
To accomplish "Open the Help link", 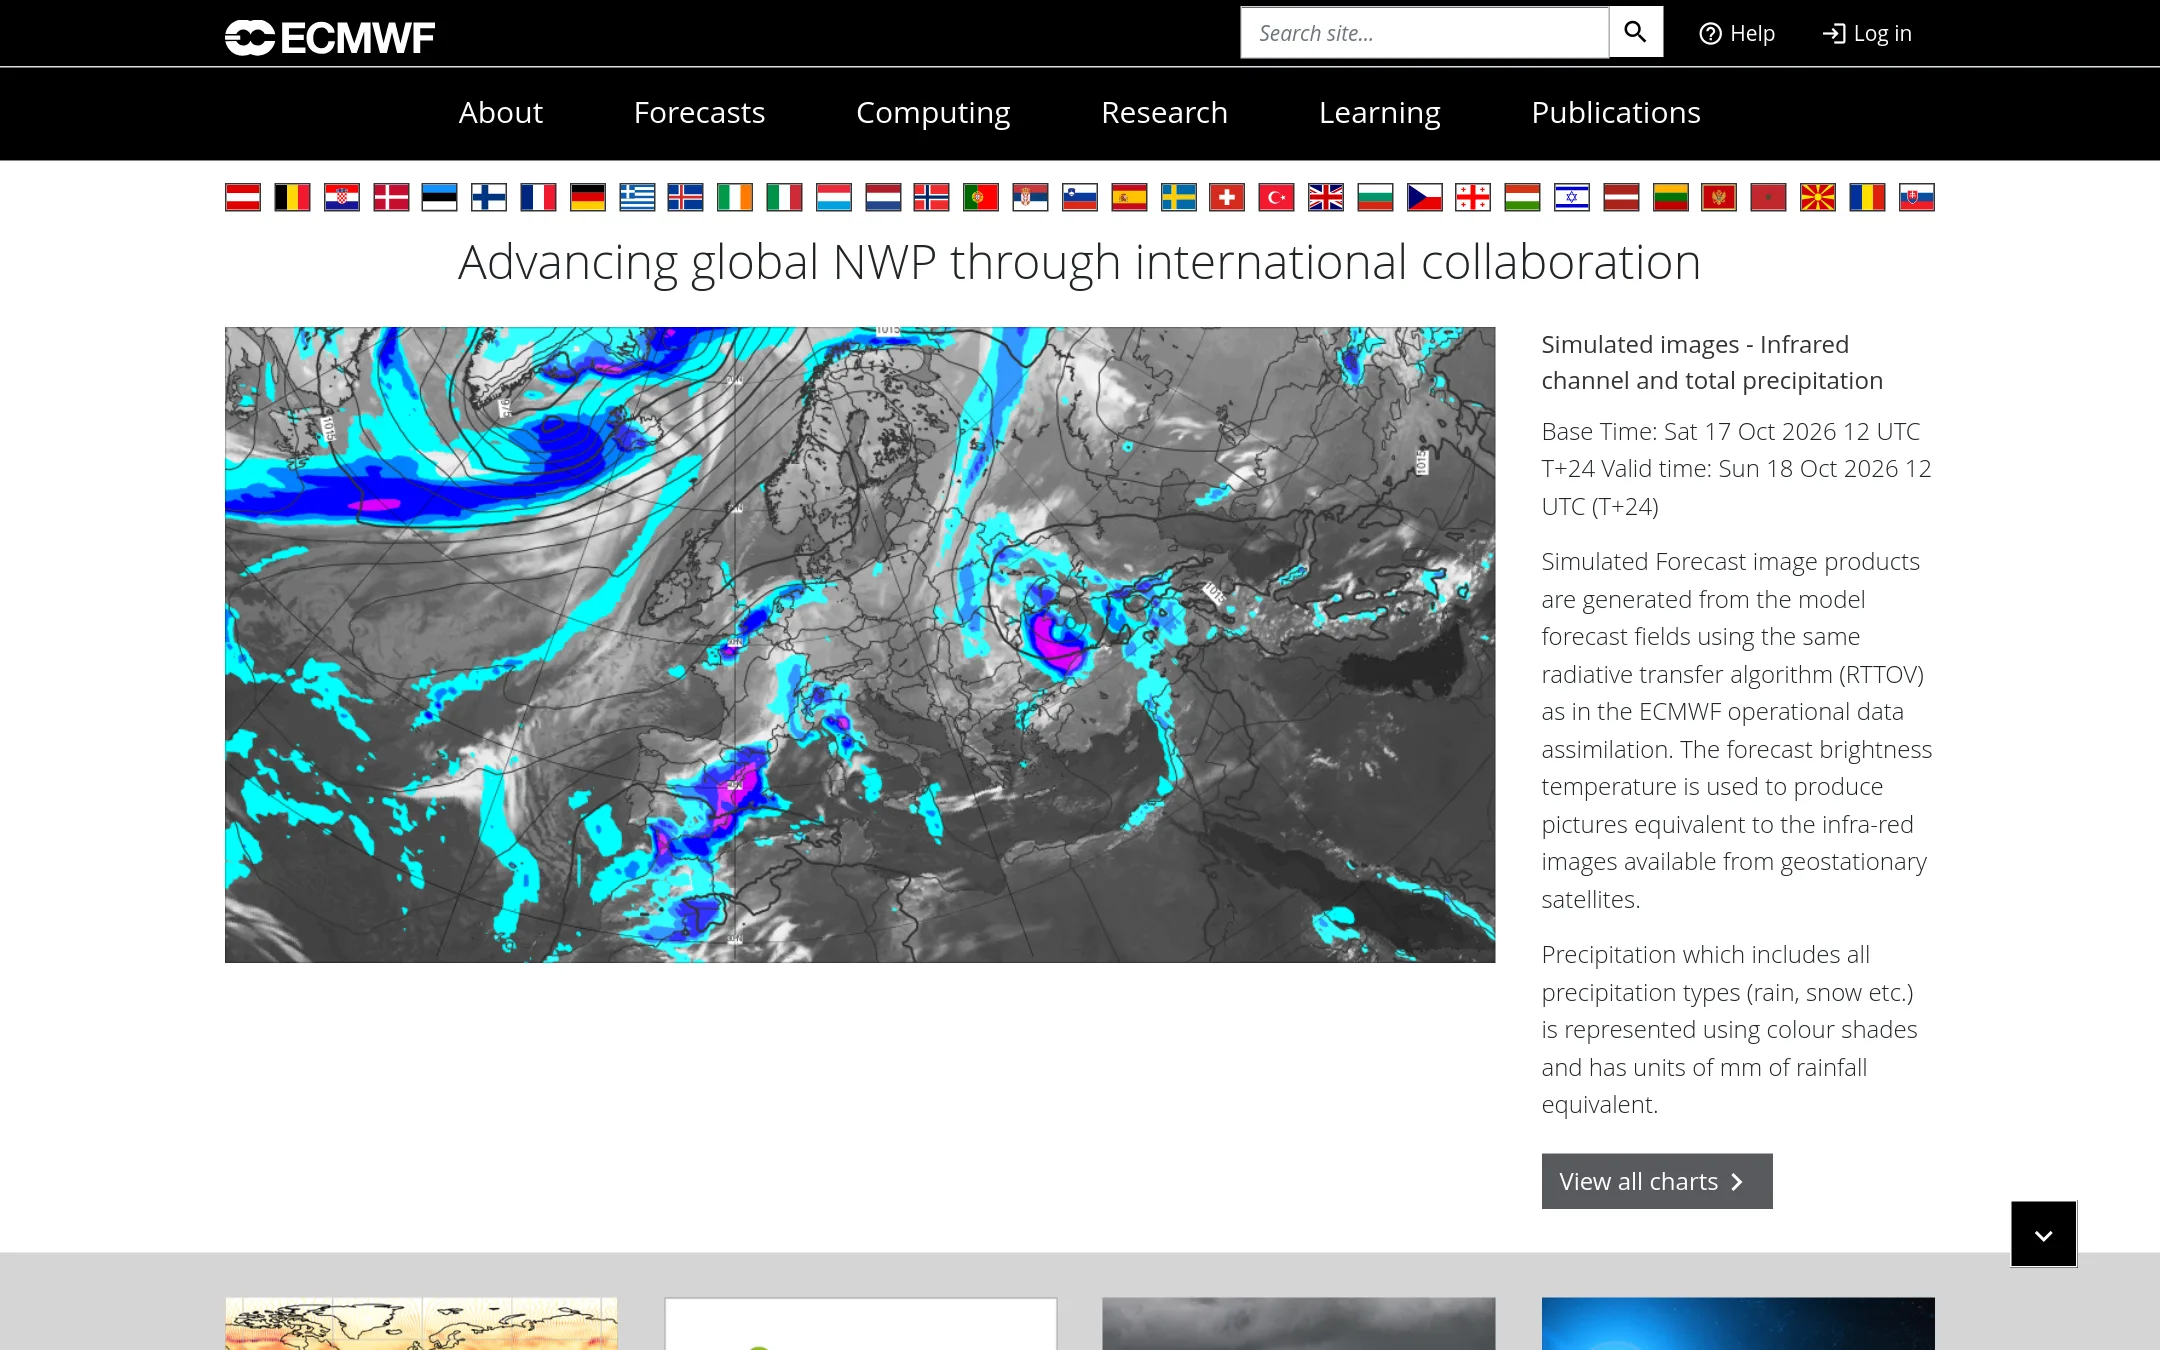I will (x=1737, y=33).
